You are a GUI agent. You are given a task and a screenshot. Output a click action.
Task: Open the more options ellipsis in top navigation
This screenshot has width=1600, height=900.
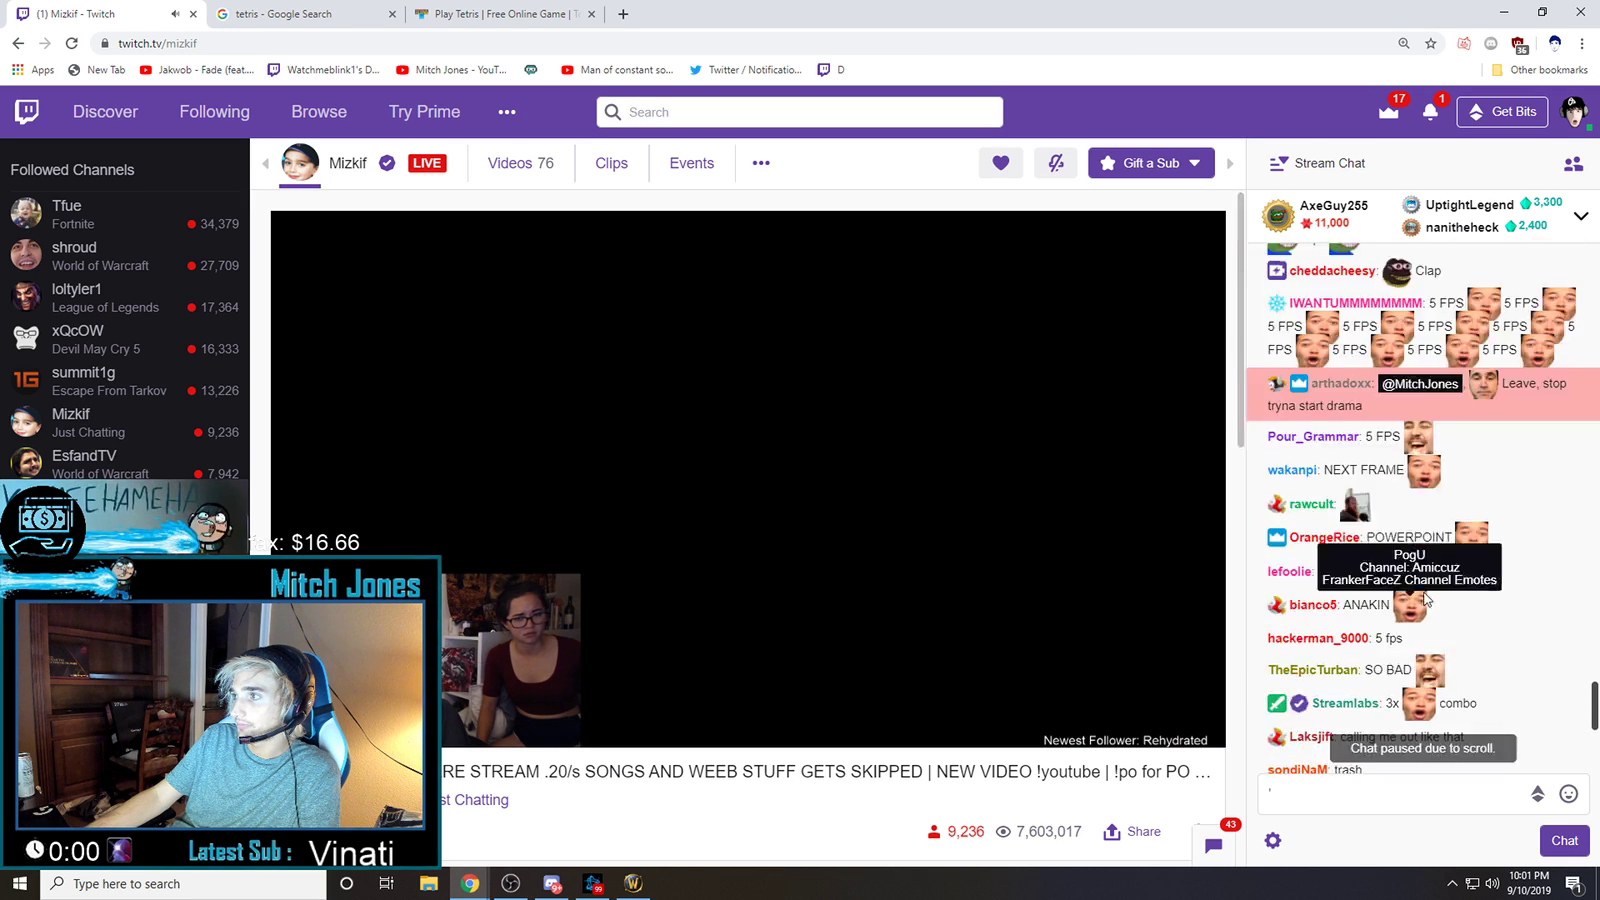click(507, 112)
